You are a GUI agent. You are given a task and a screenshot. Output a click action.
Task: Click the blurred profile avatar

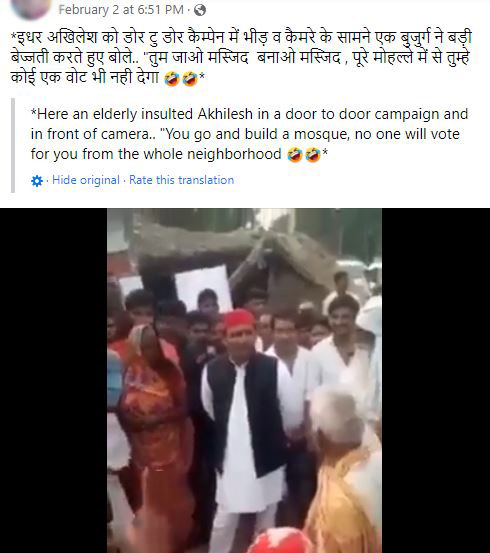tap(31, 8)
